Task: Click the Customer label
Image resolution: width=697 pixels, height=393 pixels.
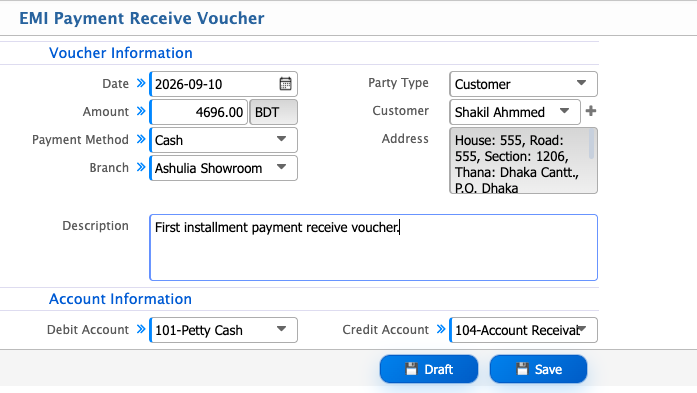Action: (x=401, y=111)
